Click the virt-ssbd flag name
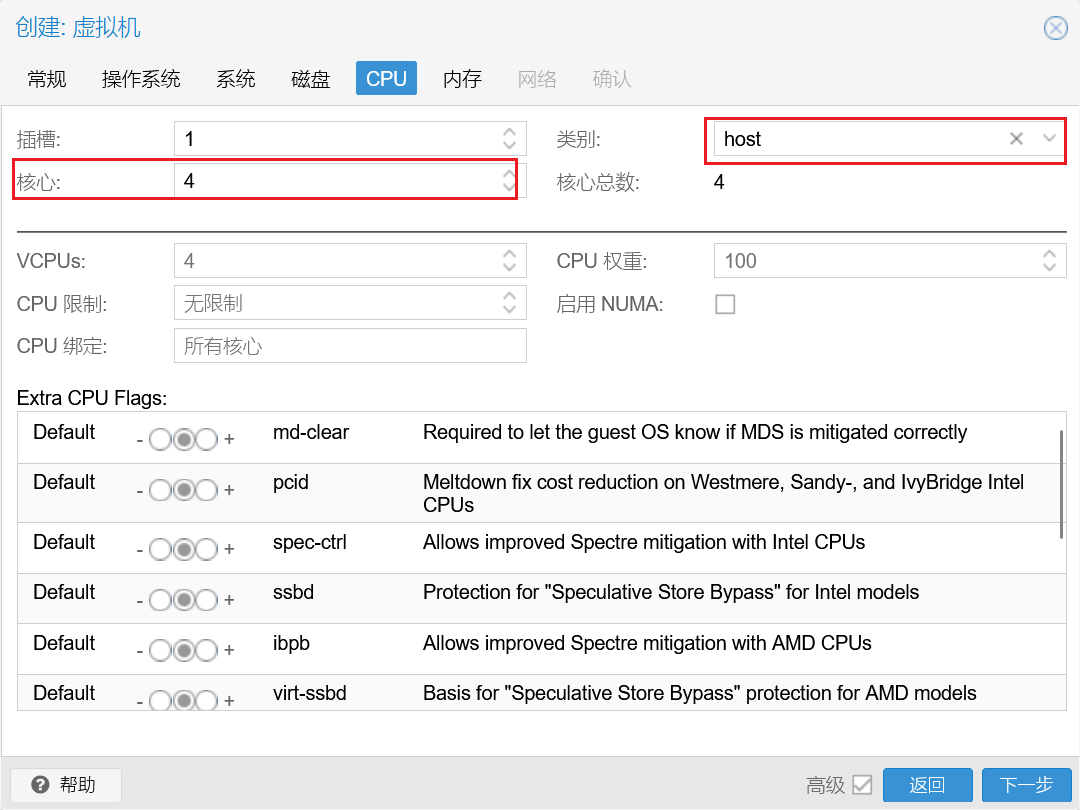 (x=310, y=694)
